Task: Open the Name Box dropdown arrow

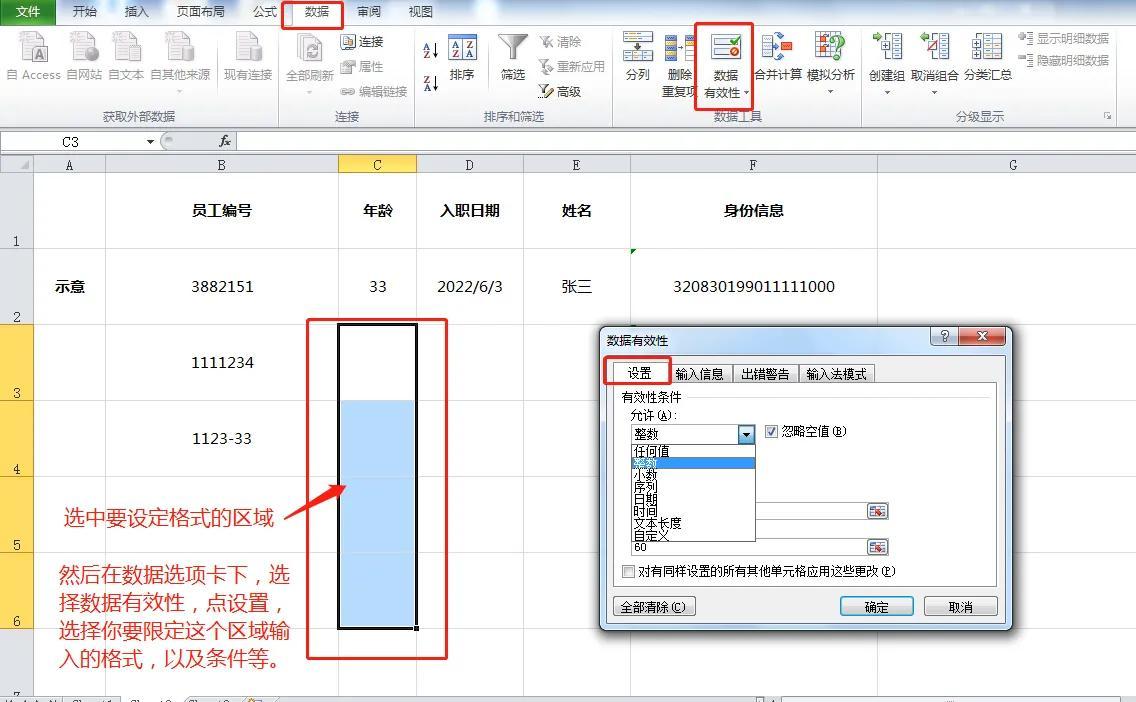Action: (x=150, y=141)
